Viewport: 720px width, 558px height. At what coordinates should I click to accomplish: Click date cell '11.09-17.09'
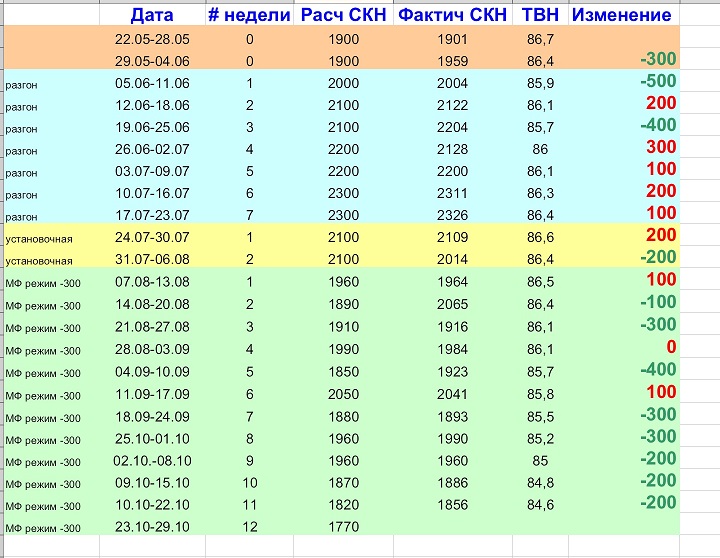152,395
